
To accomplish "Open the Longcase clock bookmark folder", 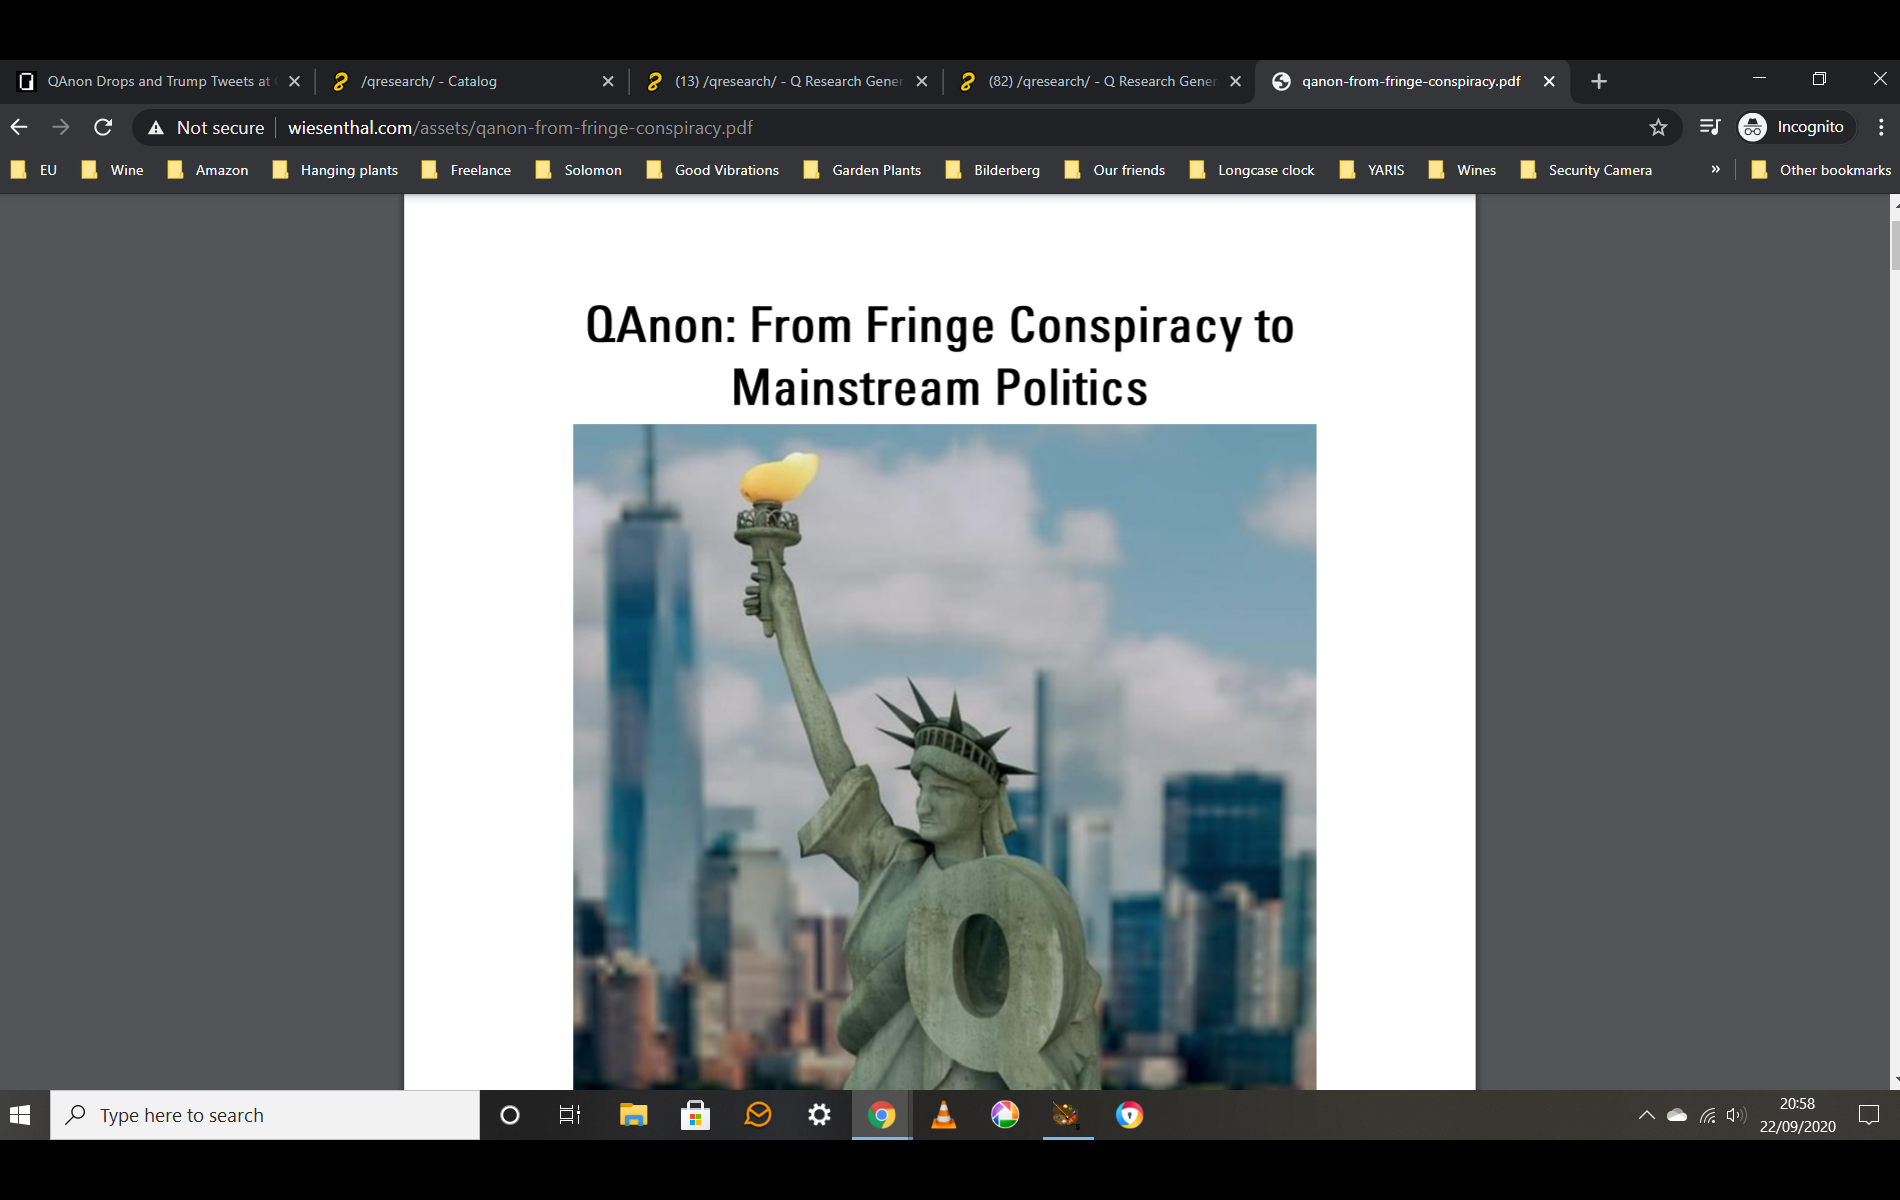I will (1252, 170).
